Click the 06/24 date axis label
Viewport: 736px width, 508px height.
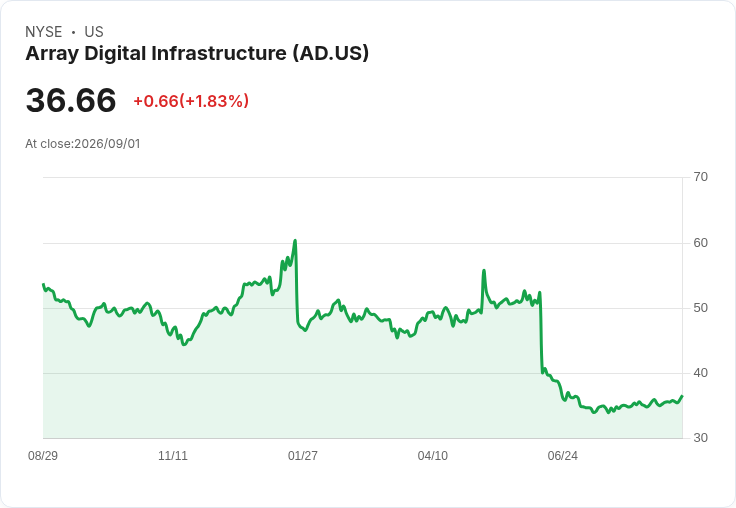(563, 455)
